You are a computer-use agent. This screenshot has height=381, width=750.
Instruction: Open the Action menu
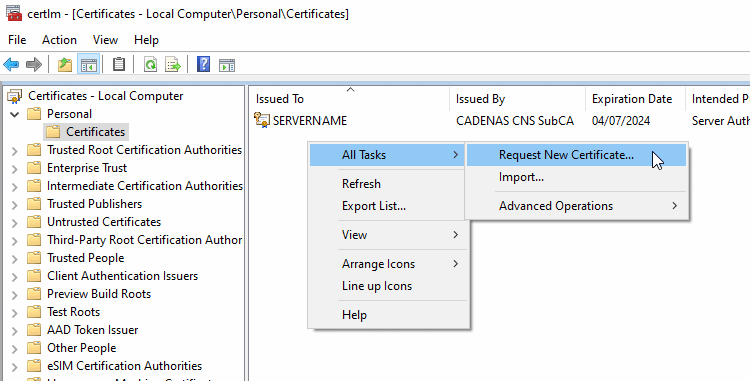[x=59, y=40]
